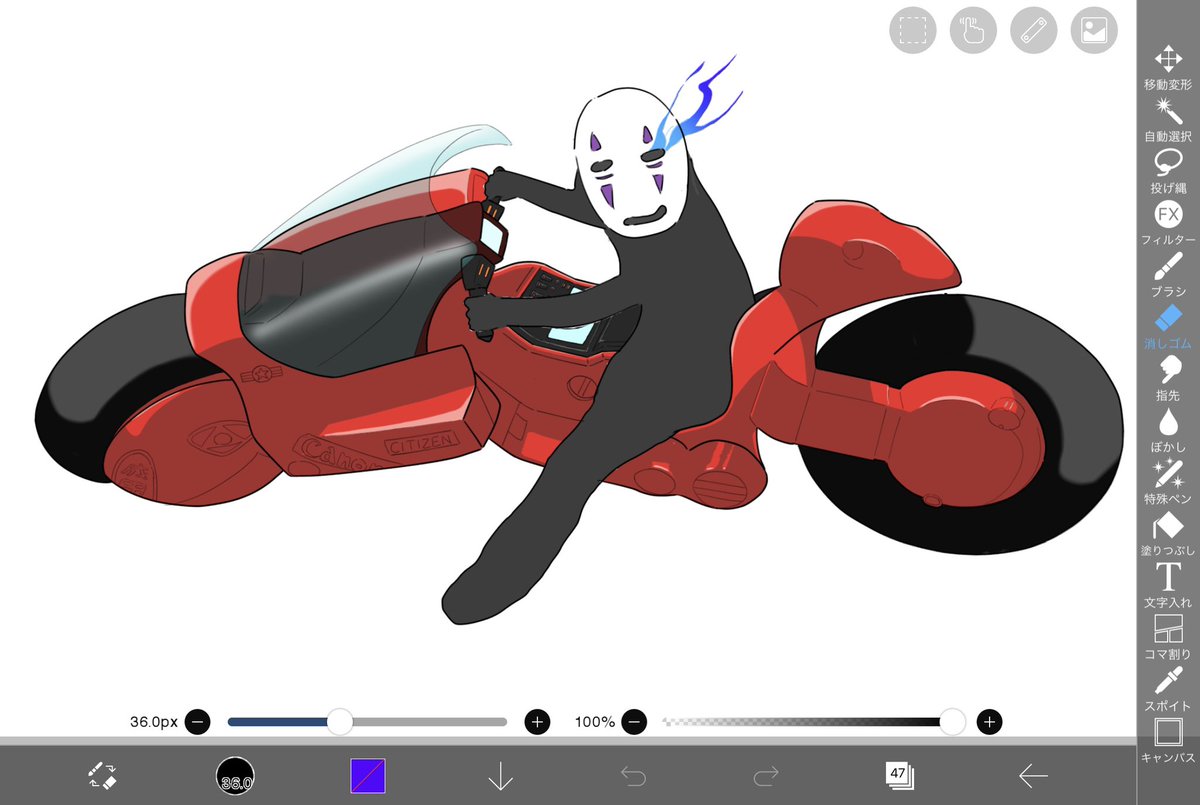Select the Frame Divider (コマ割り) tool
Image resolution: width=1200 pixels, height=805 pixels.
pos(1168,639)
